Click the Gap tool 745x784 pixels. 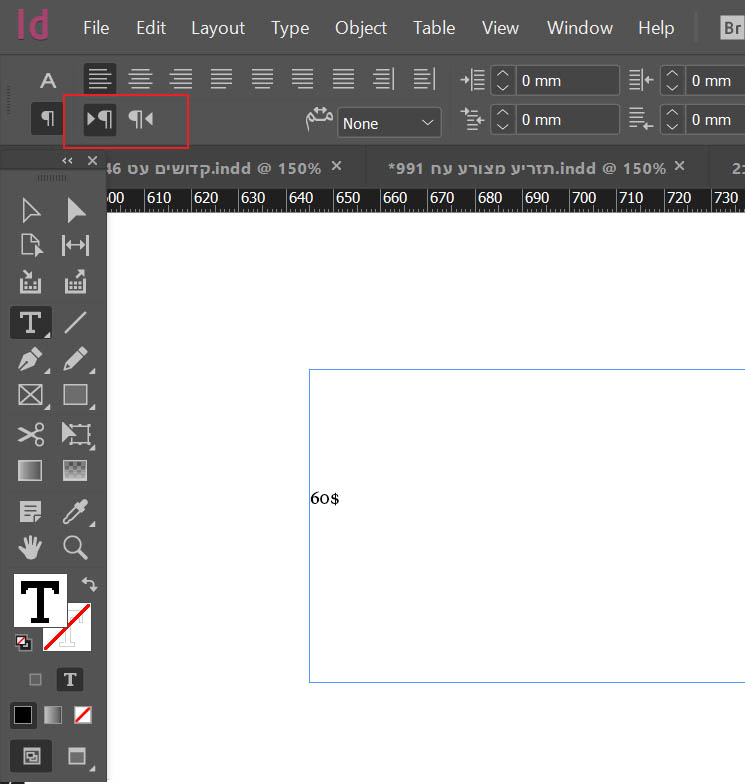76,245
